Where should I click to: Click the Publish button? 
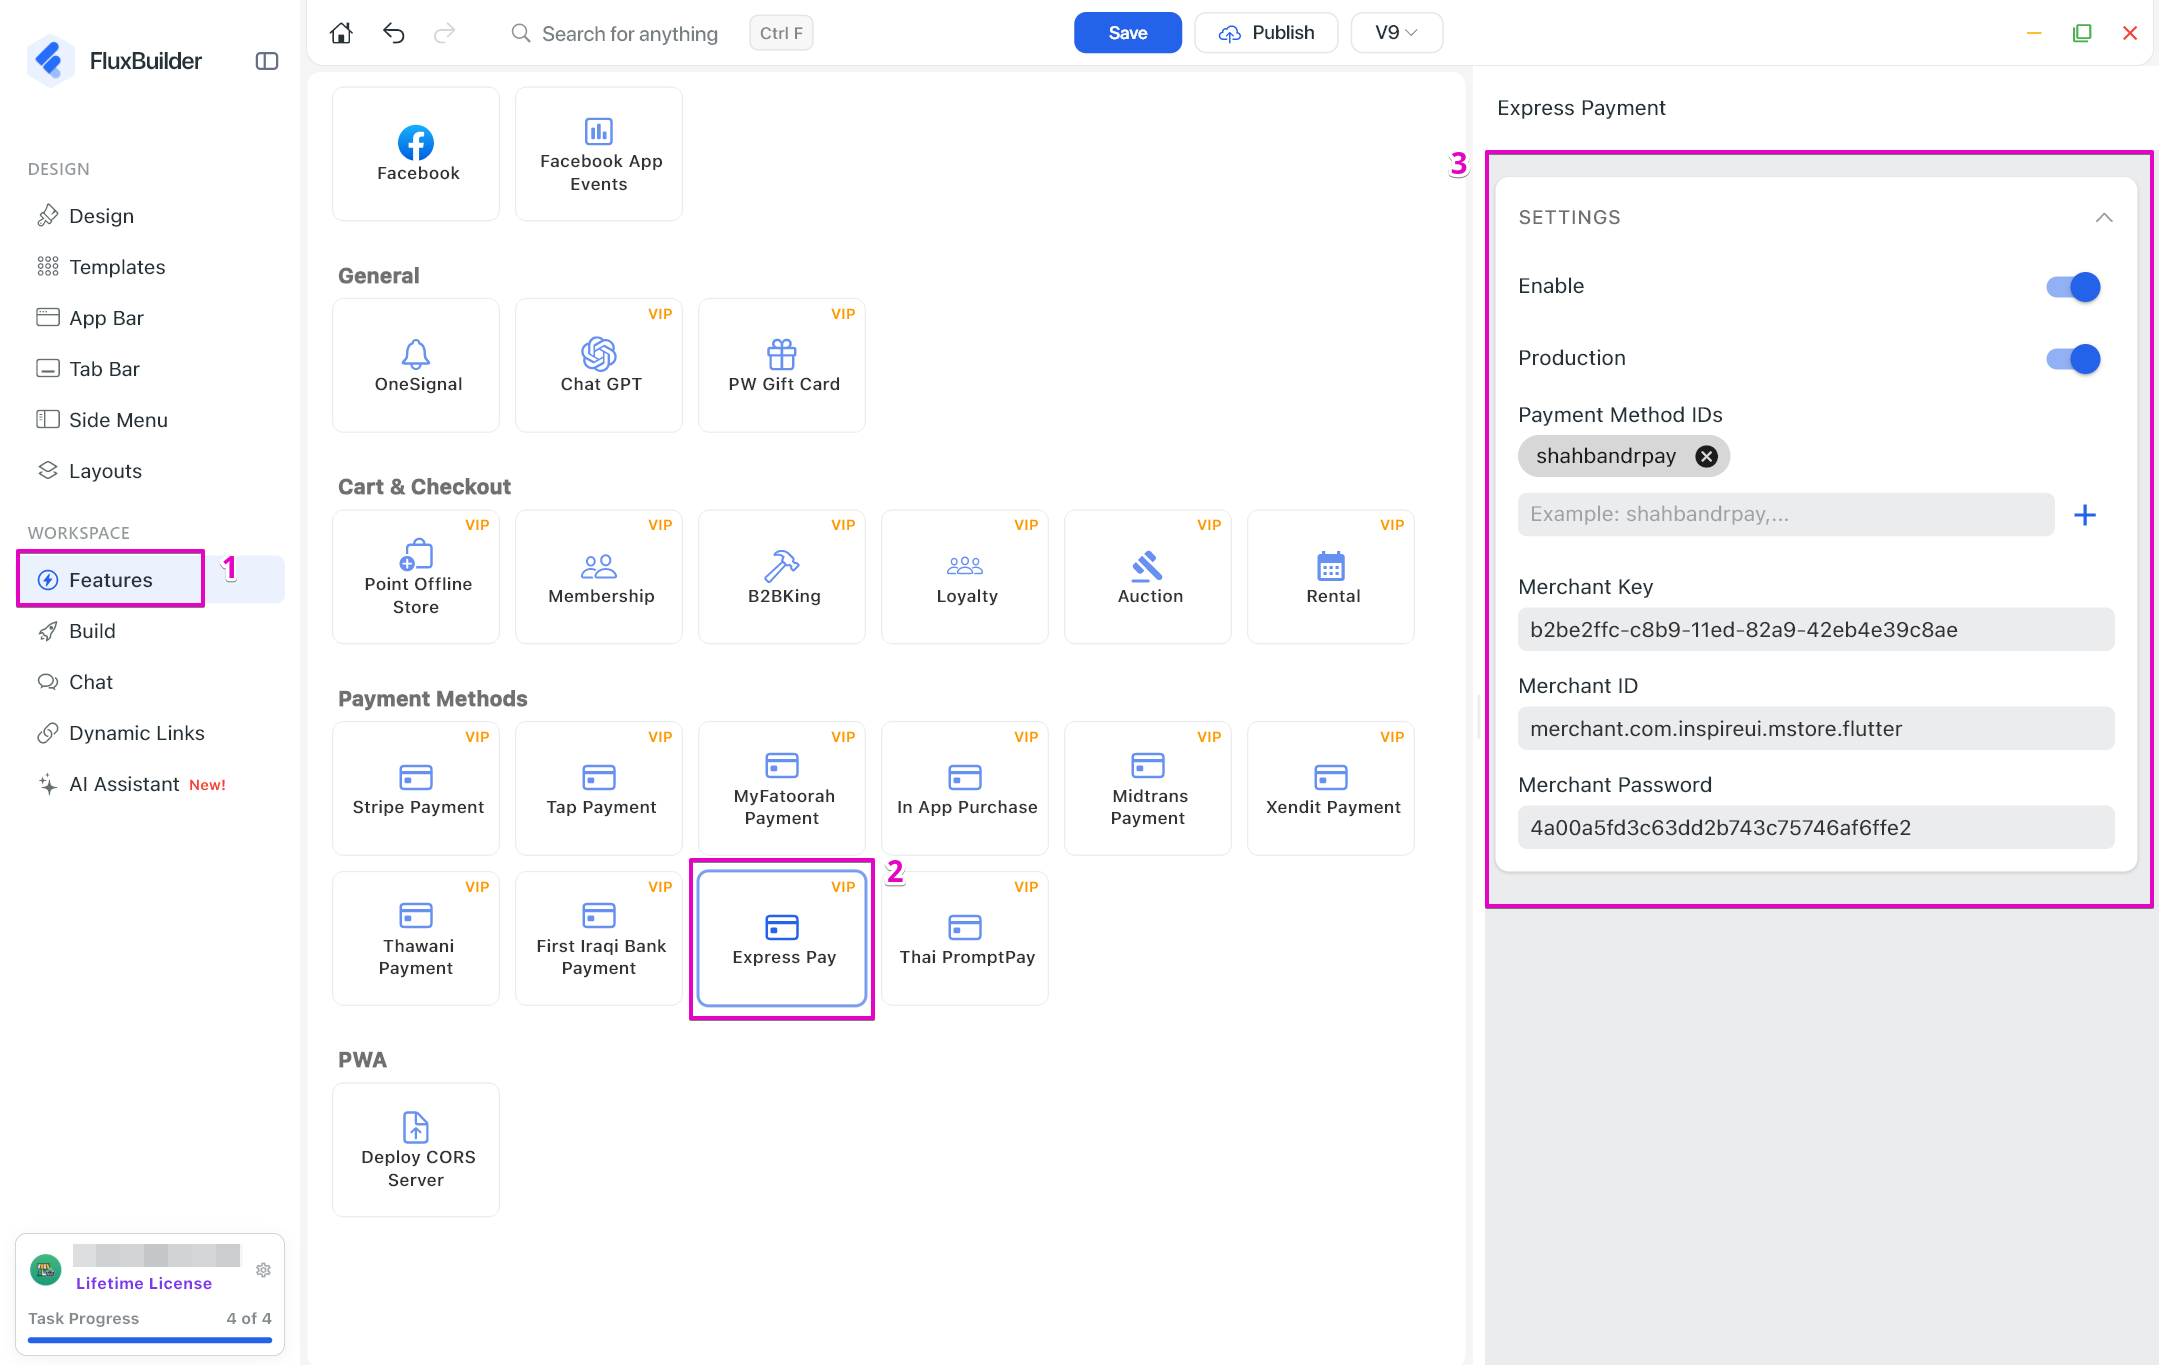tap(1266, 33)
